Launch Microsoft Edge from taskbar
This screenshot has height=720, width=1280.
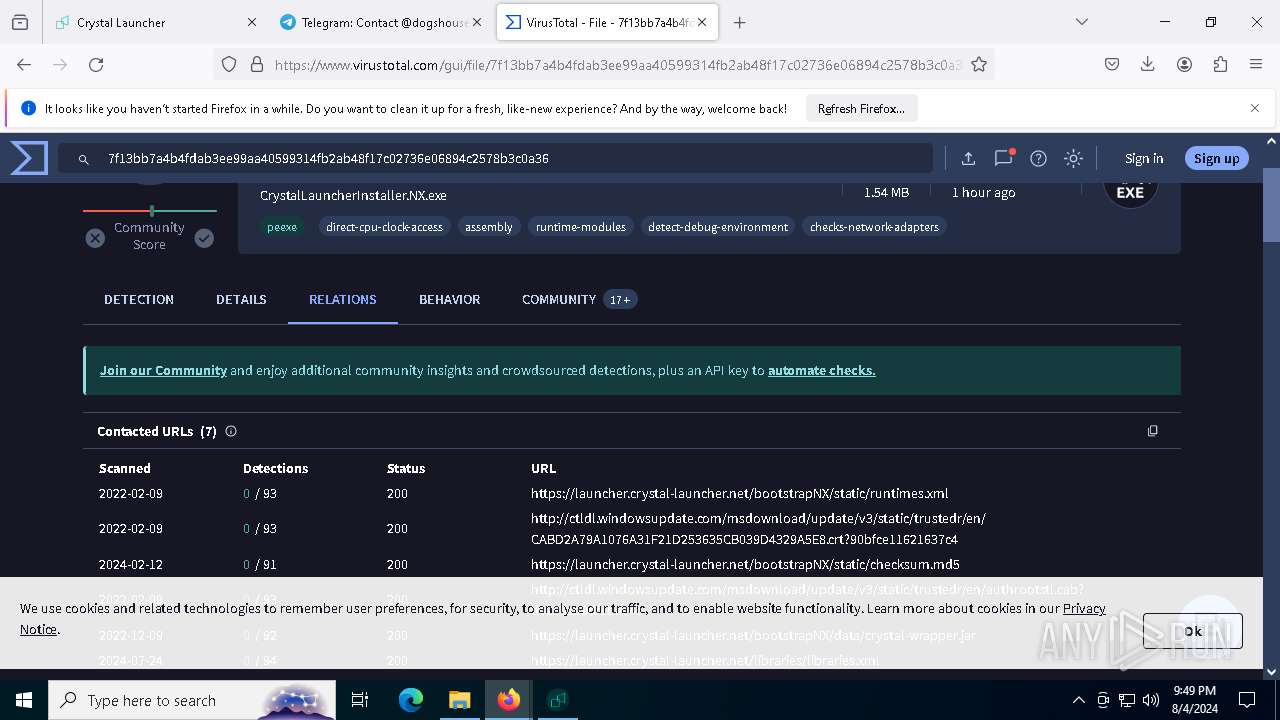[411, 700]
